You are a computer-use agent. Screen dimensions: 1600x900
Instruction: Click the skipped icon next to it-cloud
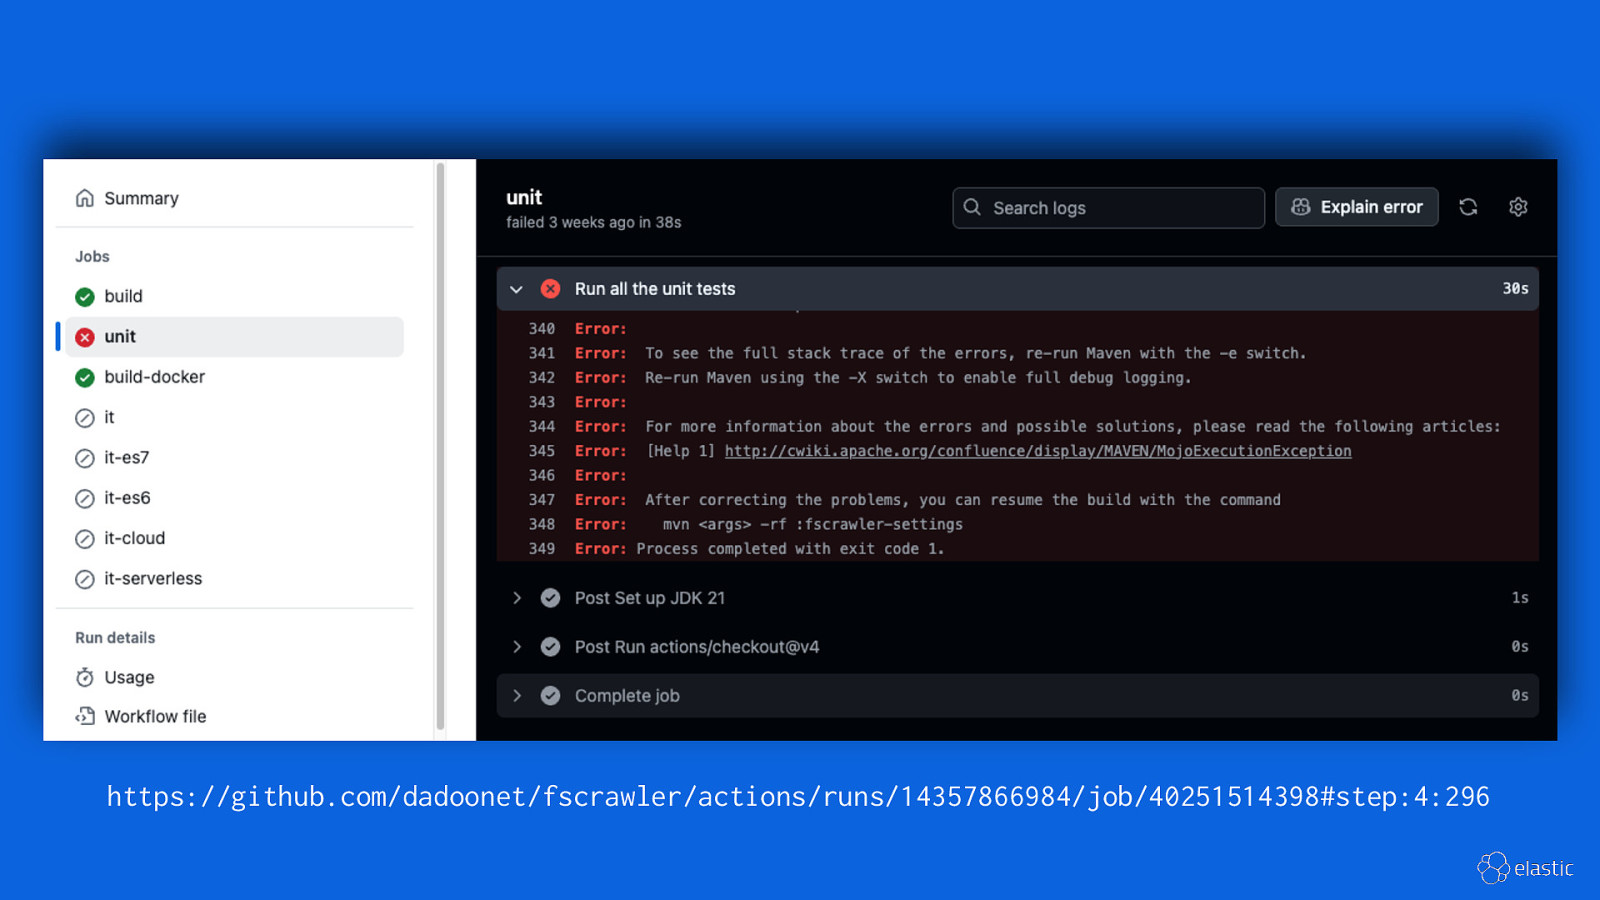pos(85,539)
